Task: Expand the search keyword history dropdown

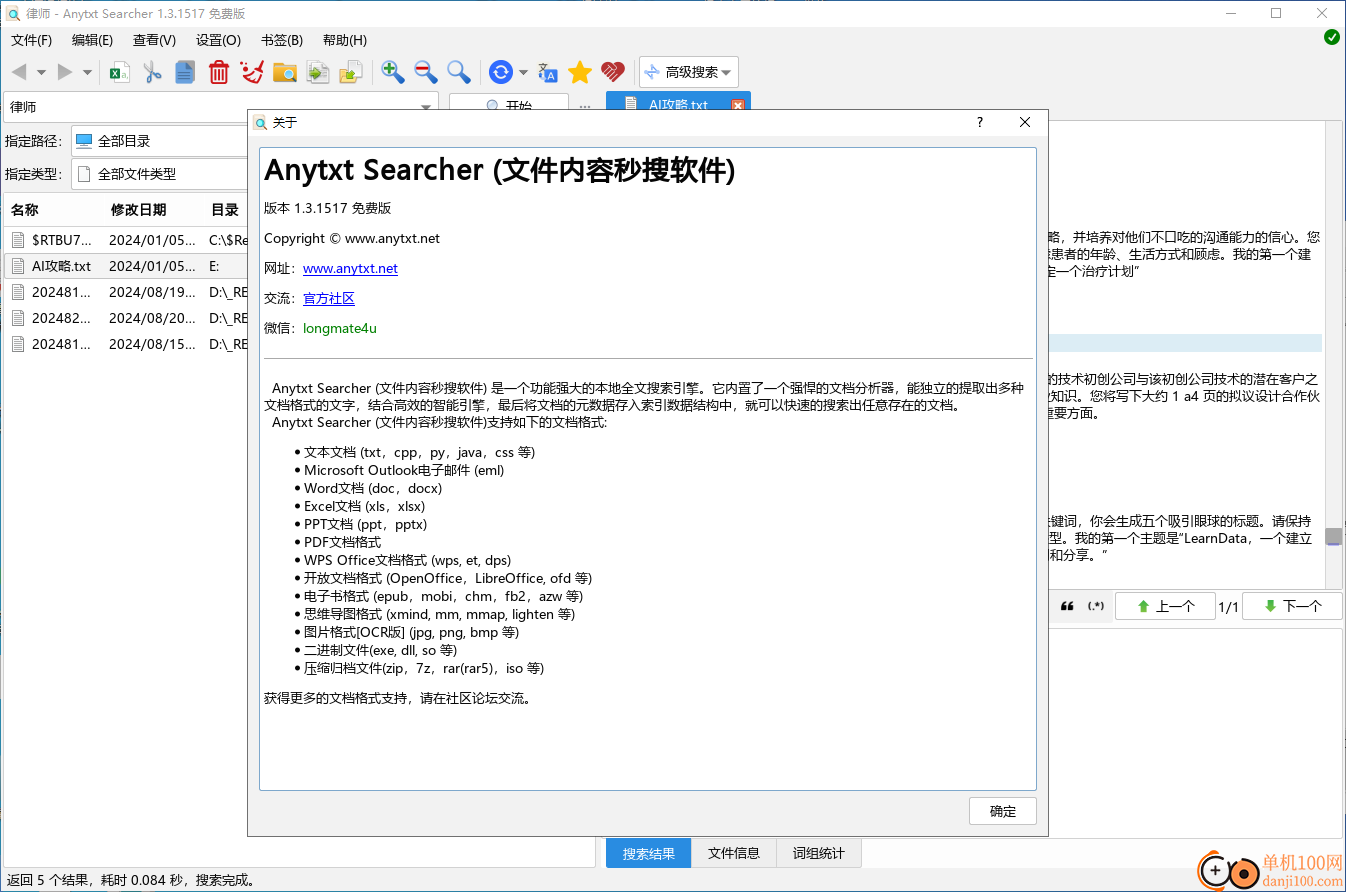Action: [x=427, y=107]
